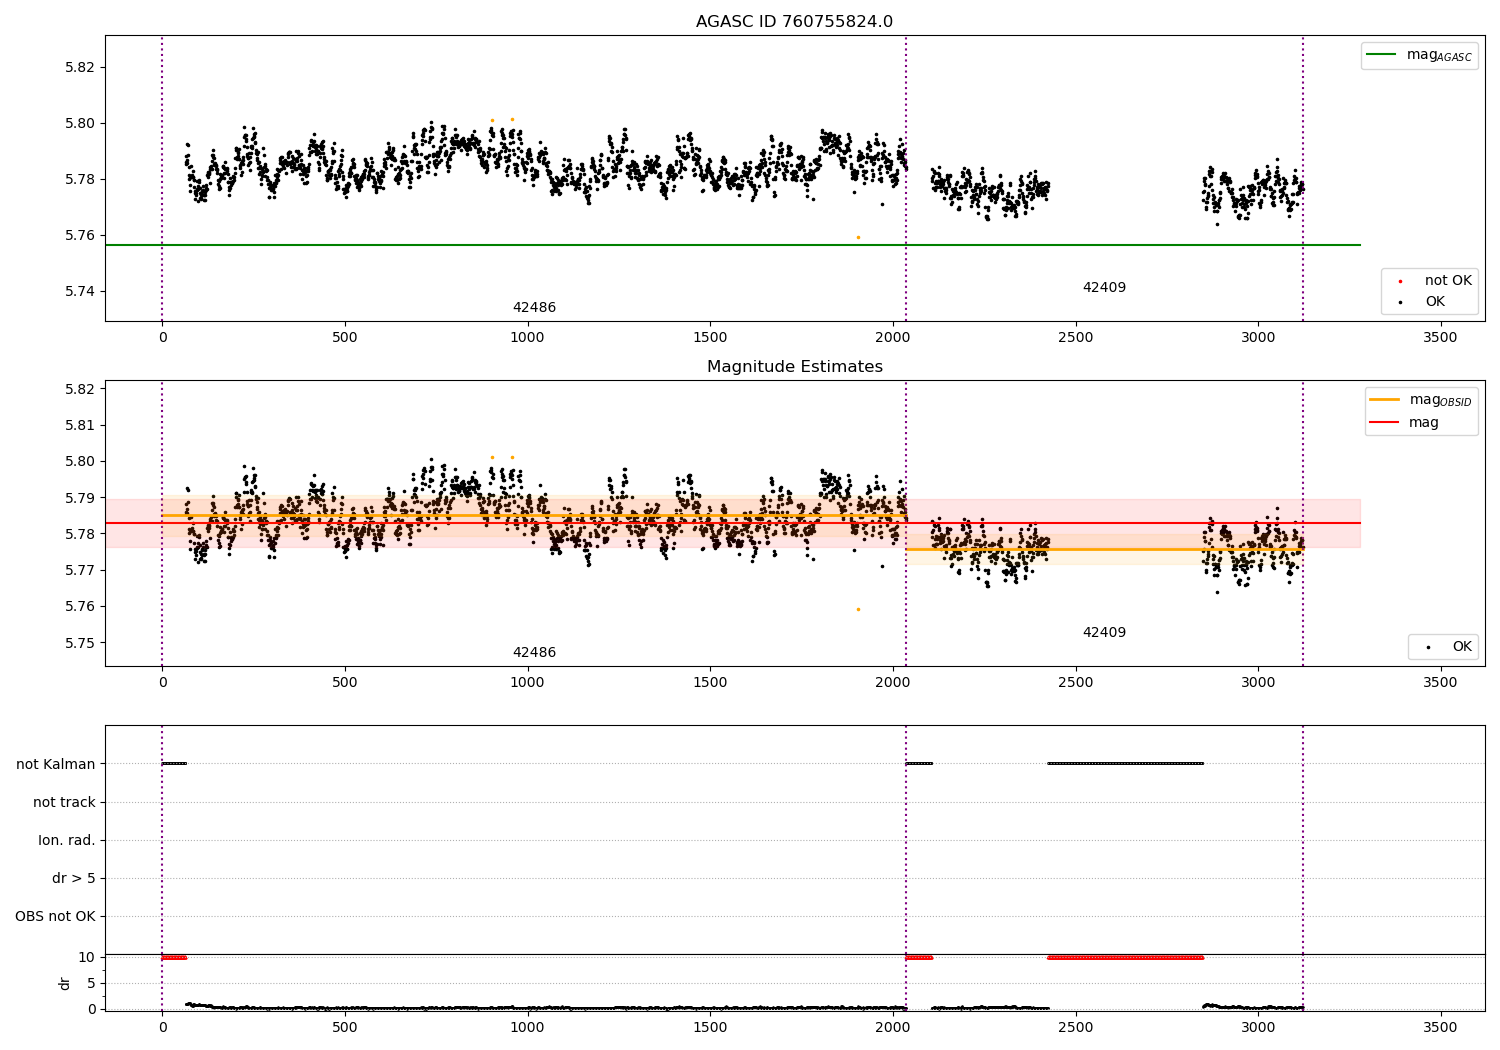Screen dimensions: 1500x1050
Task: Click the long red dr=10 segment between 2400 and 2850
Action: (1125, 958)
